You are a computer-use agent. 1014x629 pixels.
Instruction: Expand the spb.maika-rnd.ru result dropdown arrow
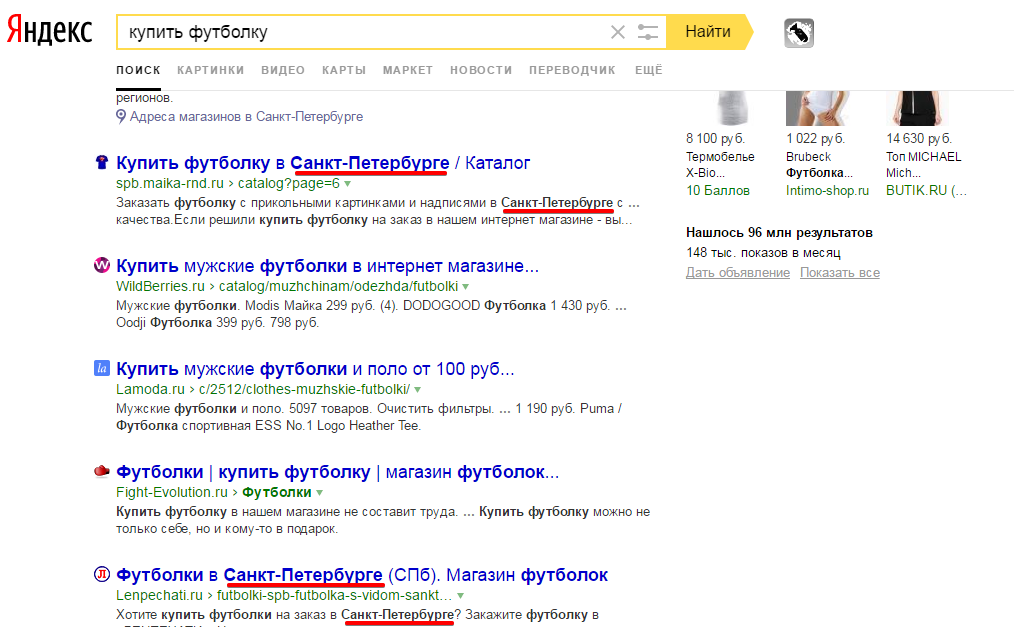tap(347, 184)
